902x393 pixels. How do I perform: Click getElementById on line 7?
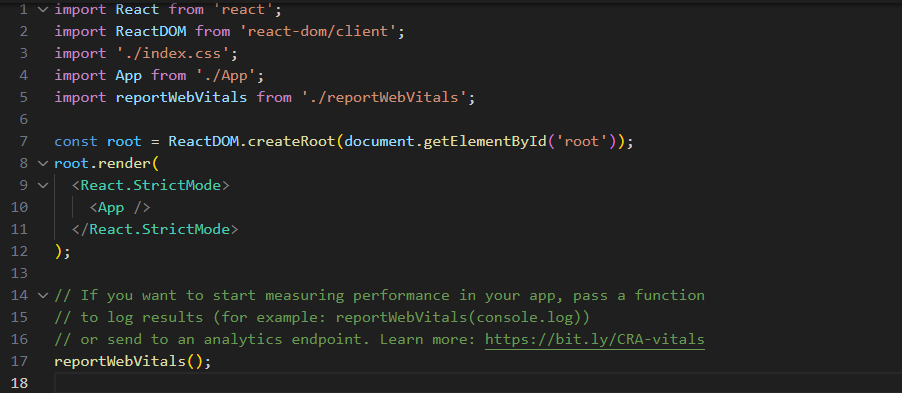point(486,142)
